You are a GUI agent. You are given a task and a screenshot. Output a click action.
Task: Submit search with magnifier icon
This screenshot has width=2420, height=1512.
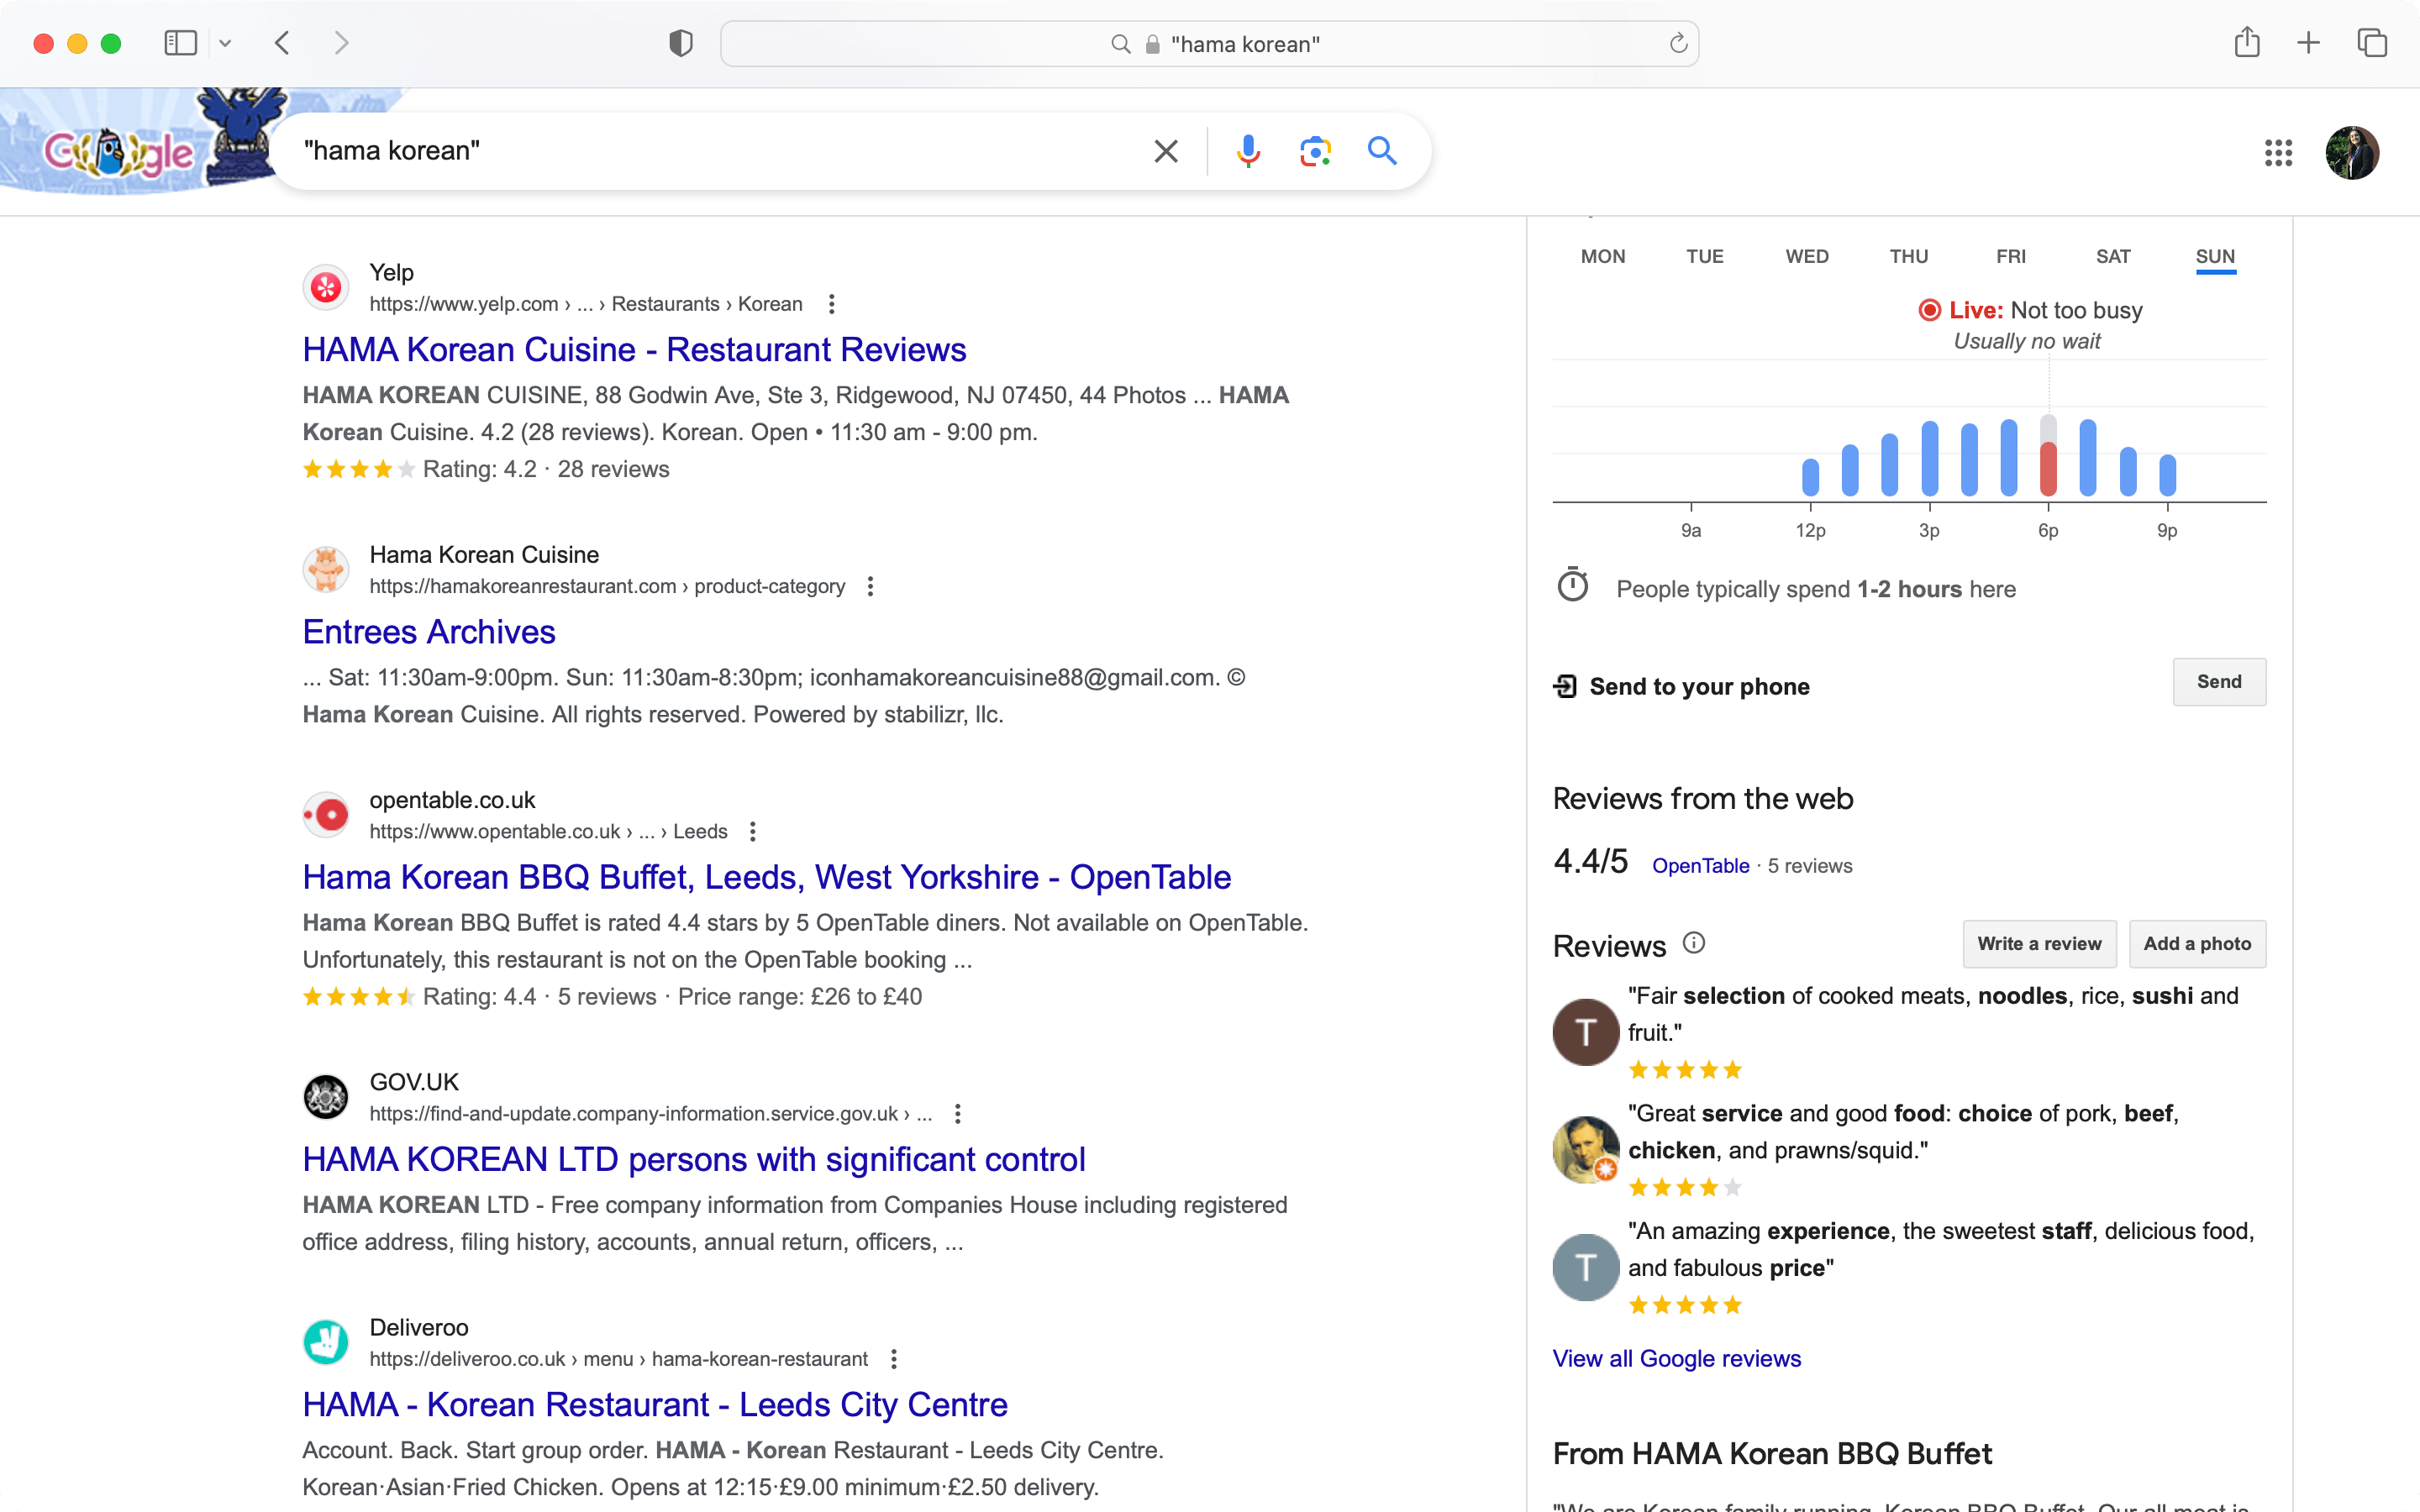1382,151
